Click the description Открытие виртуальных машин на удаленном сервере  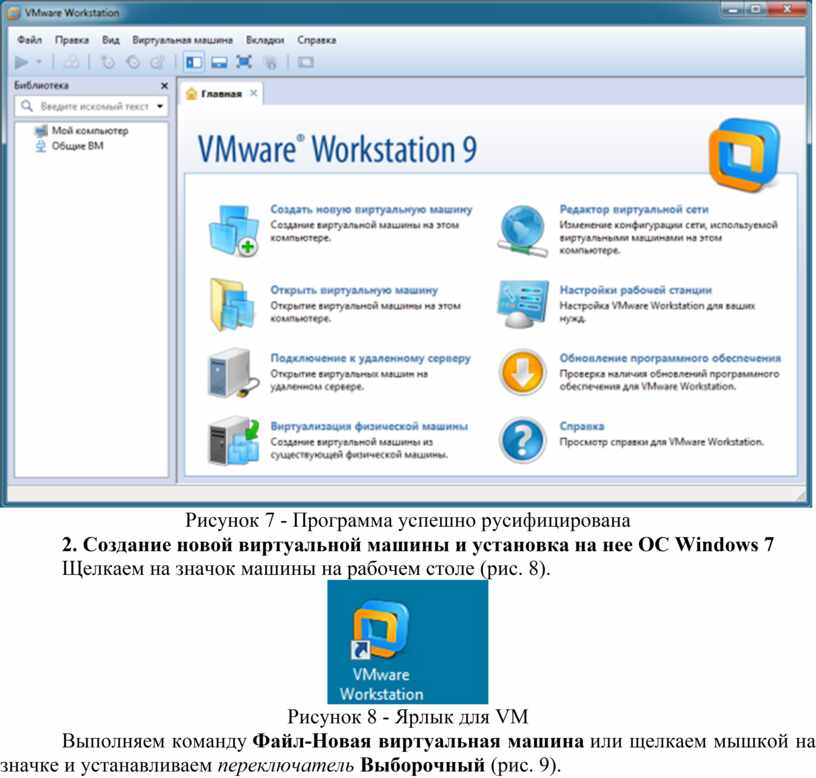[349, 380]
